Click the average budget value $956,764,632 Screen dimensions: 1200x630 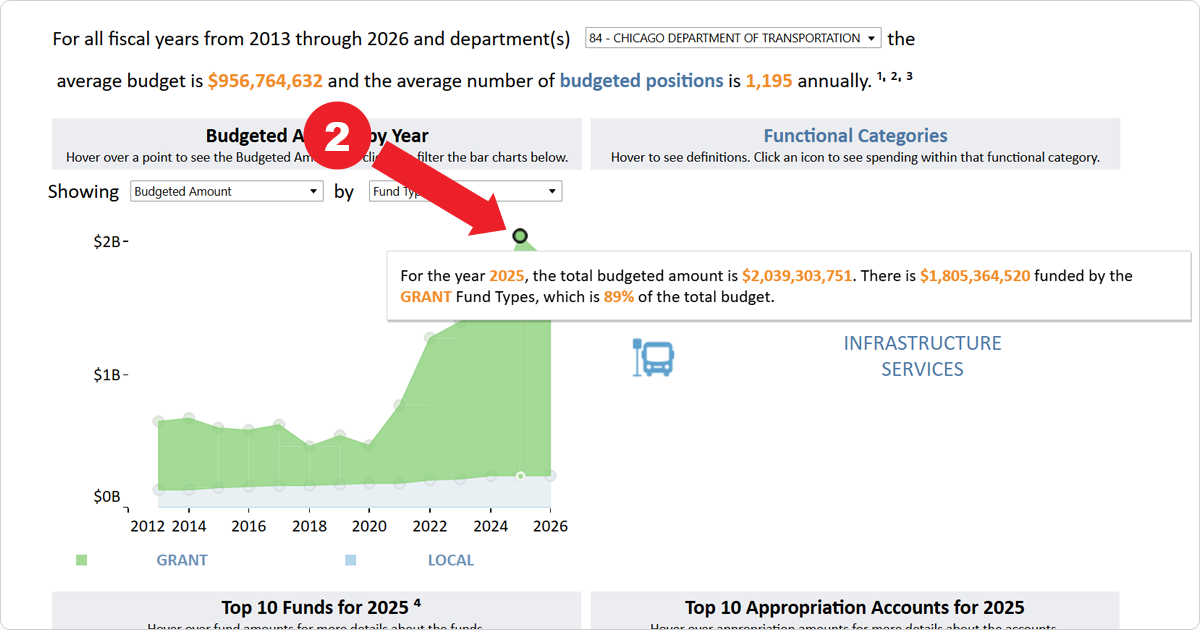pyautogui.click(x=265, y=81)
